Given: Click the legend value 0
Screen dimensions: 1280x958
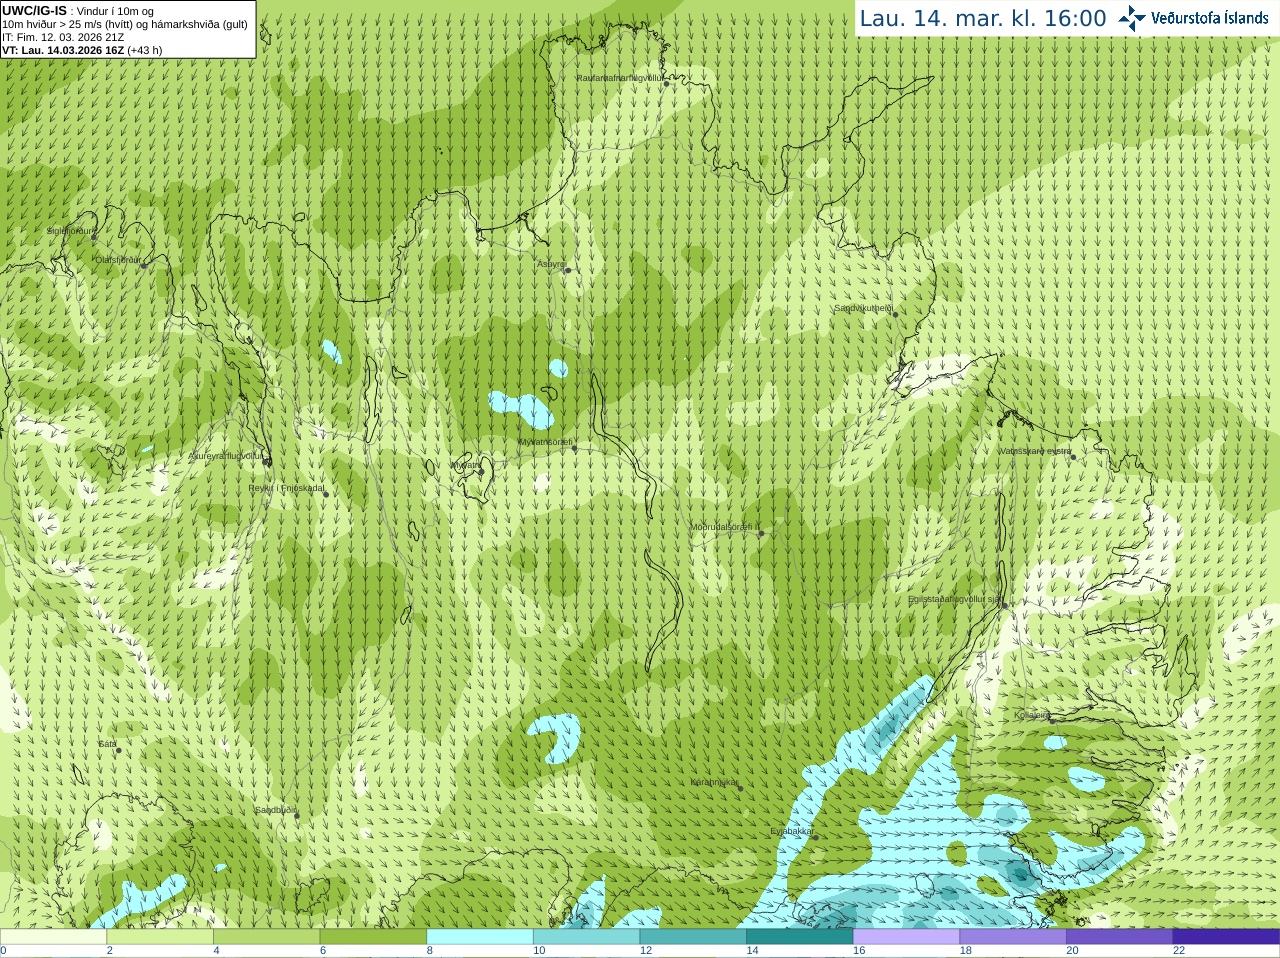Looking at the screenshot, I should point(3,951).
